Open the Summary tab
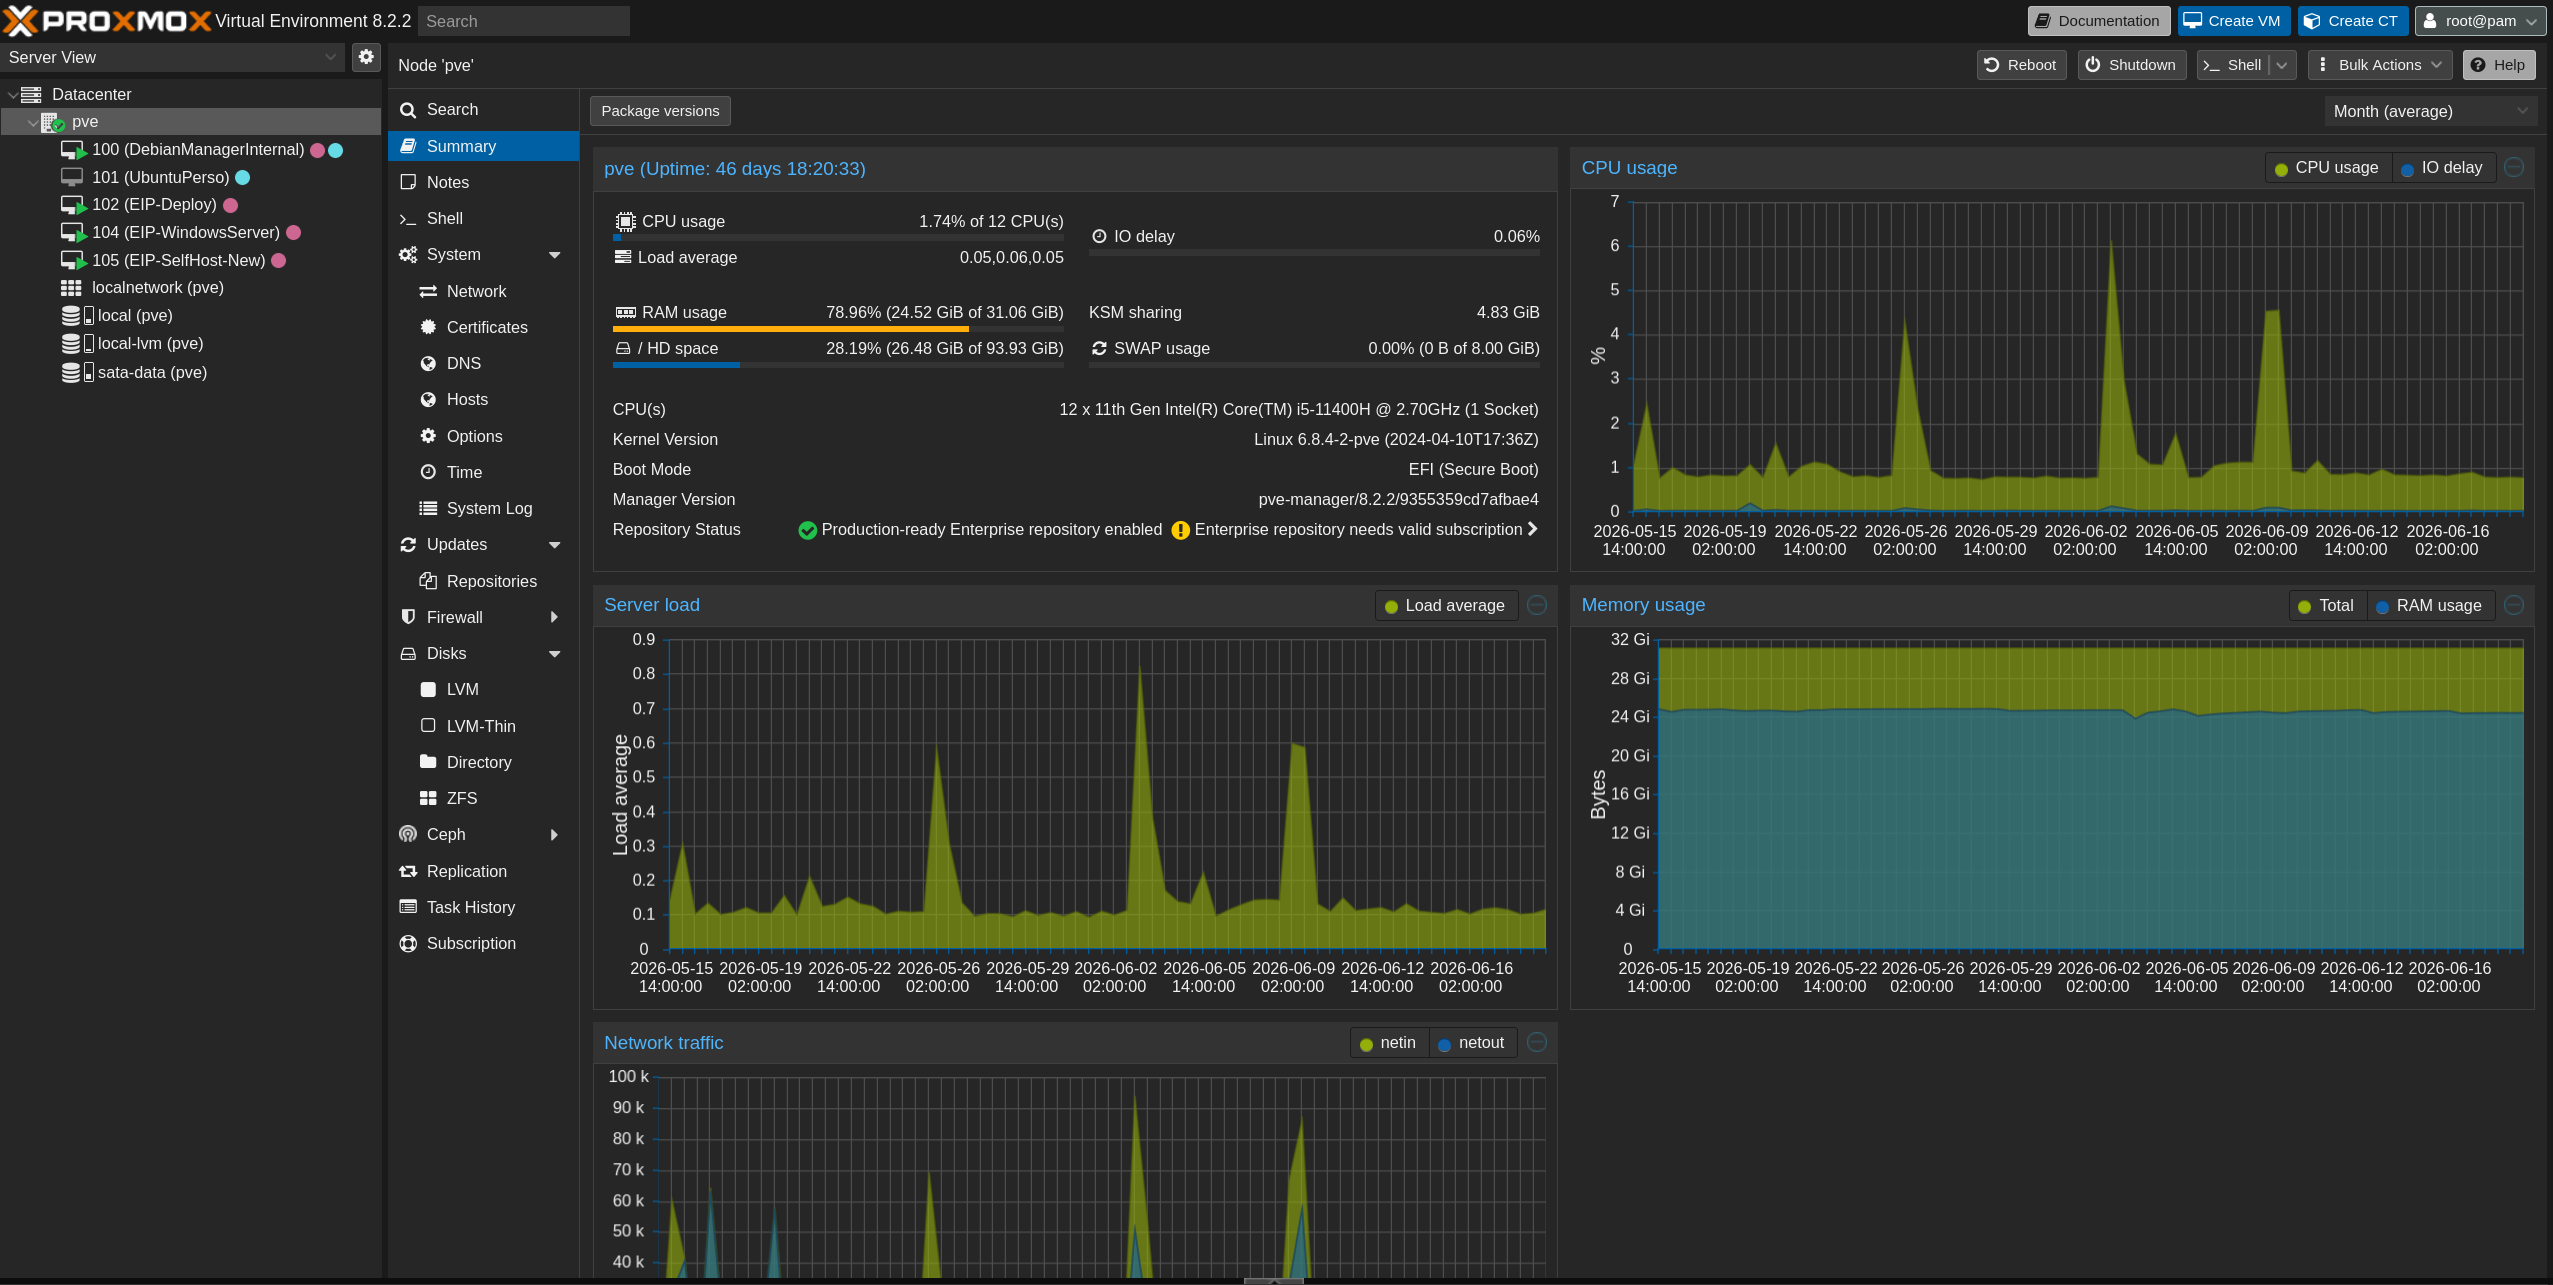2553x1285 pixels. (x=483, y=146)
